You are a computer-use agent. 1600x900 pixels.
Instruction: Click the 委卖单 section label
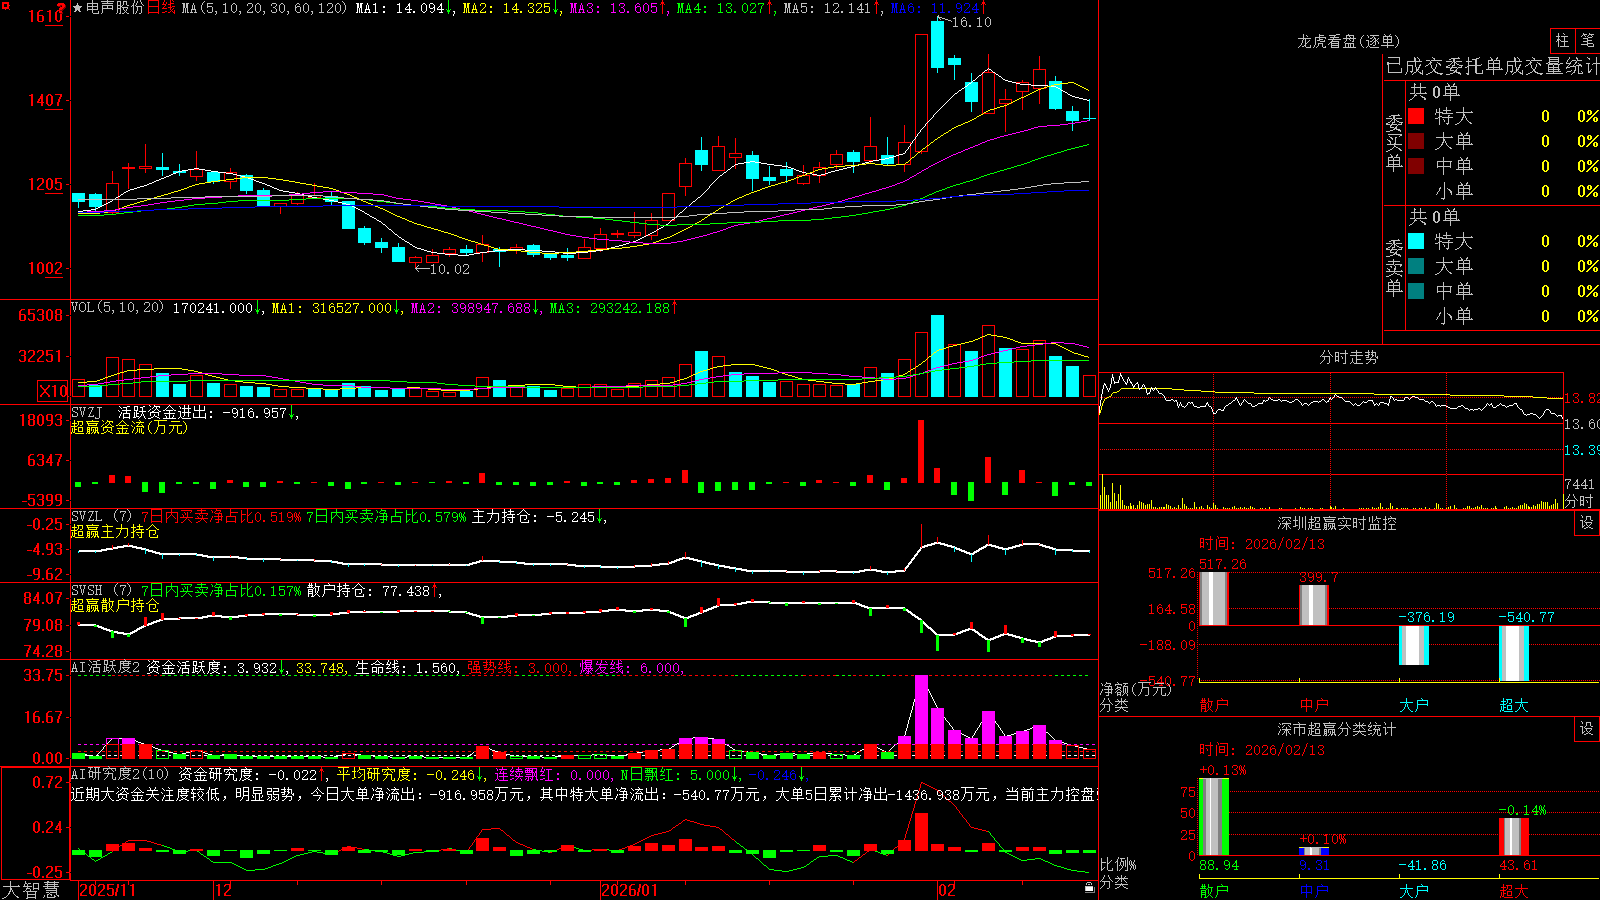tap(1394, 266)
